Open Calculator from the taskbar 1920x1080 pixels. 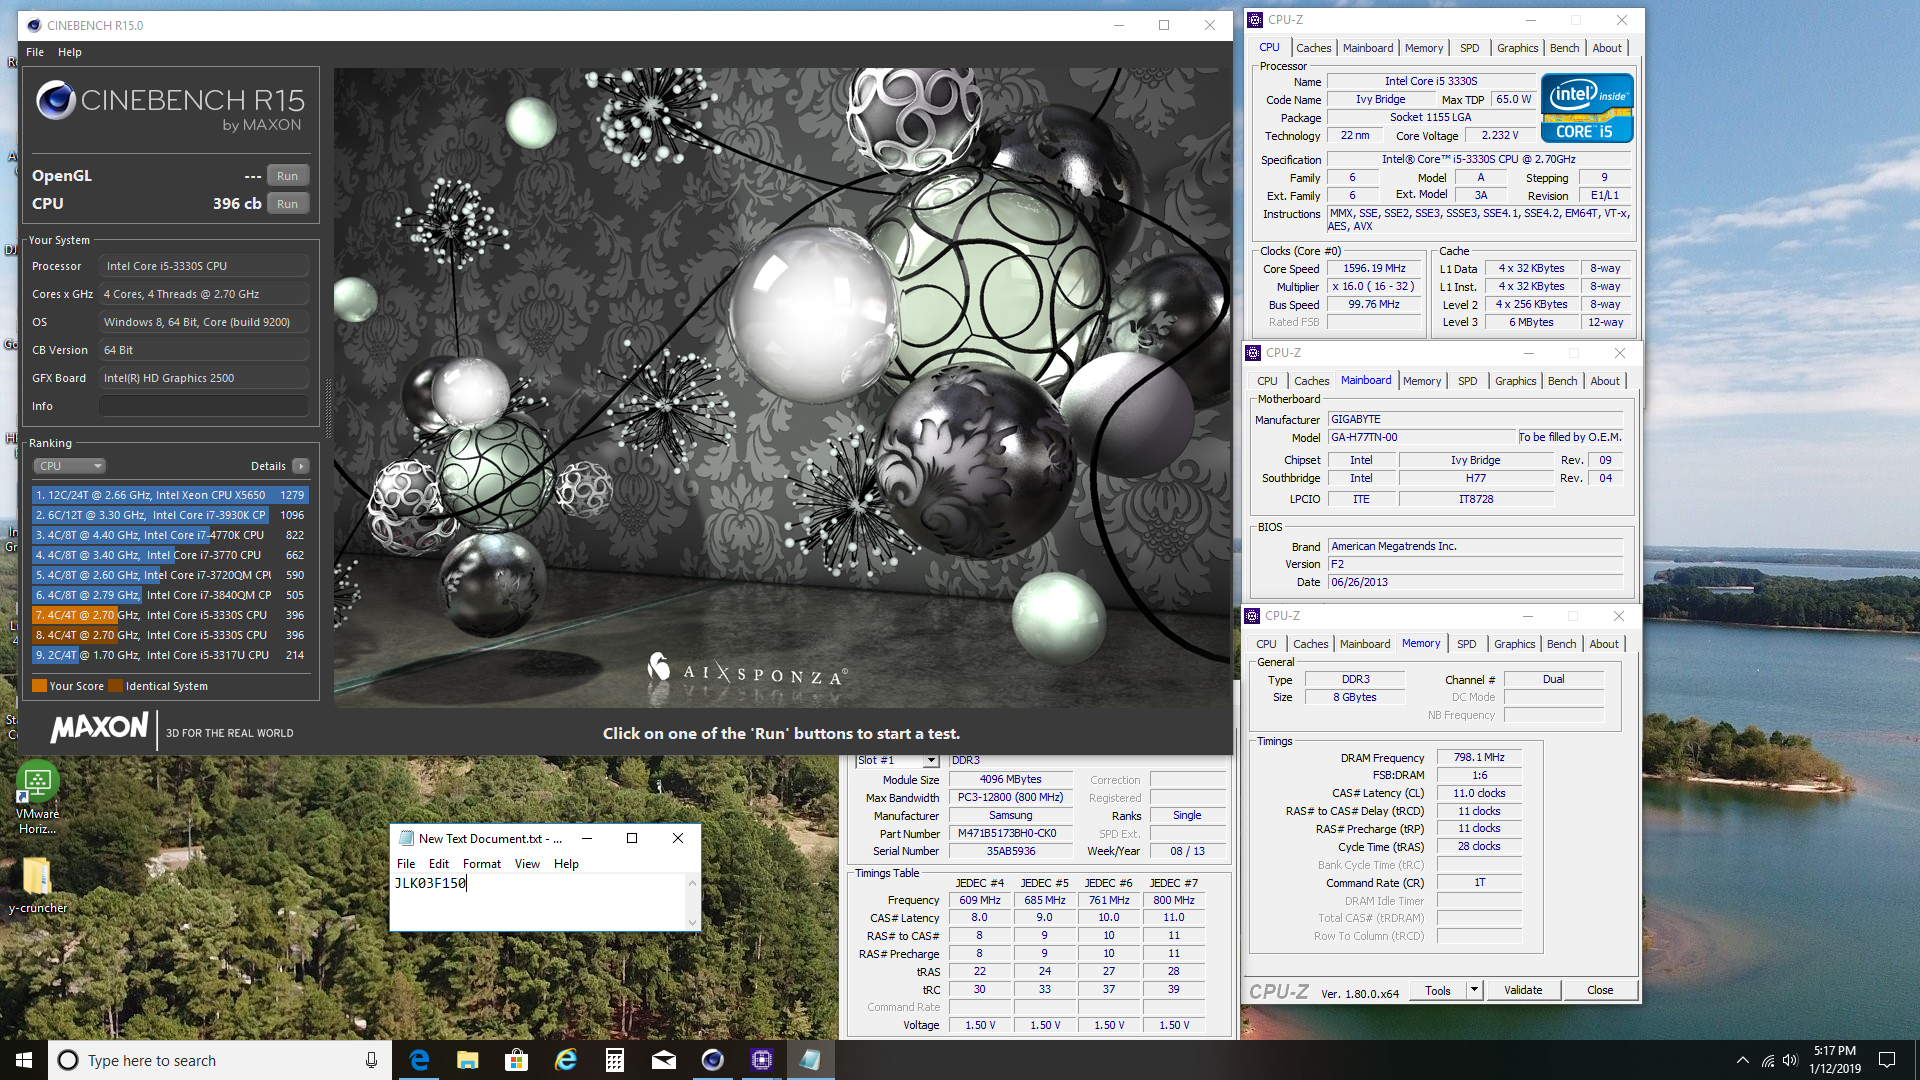tap(615, 1060)
